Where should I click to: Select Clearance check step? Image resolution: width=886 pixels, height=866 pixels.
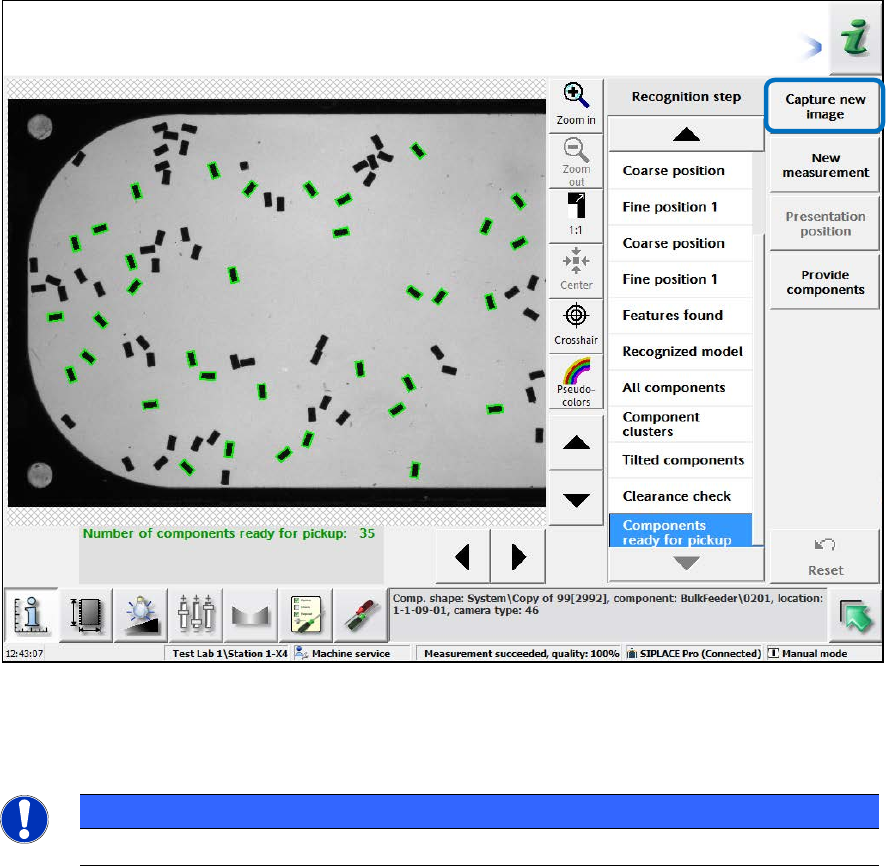680,496
